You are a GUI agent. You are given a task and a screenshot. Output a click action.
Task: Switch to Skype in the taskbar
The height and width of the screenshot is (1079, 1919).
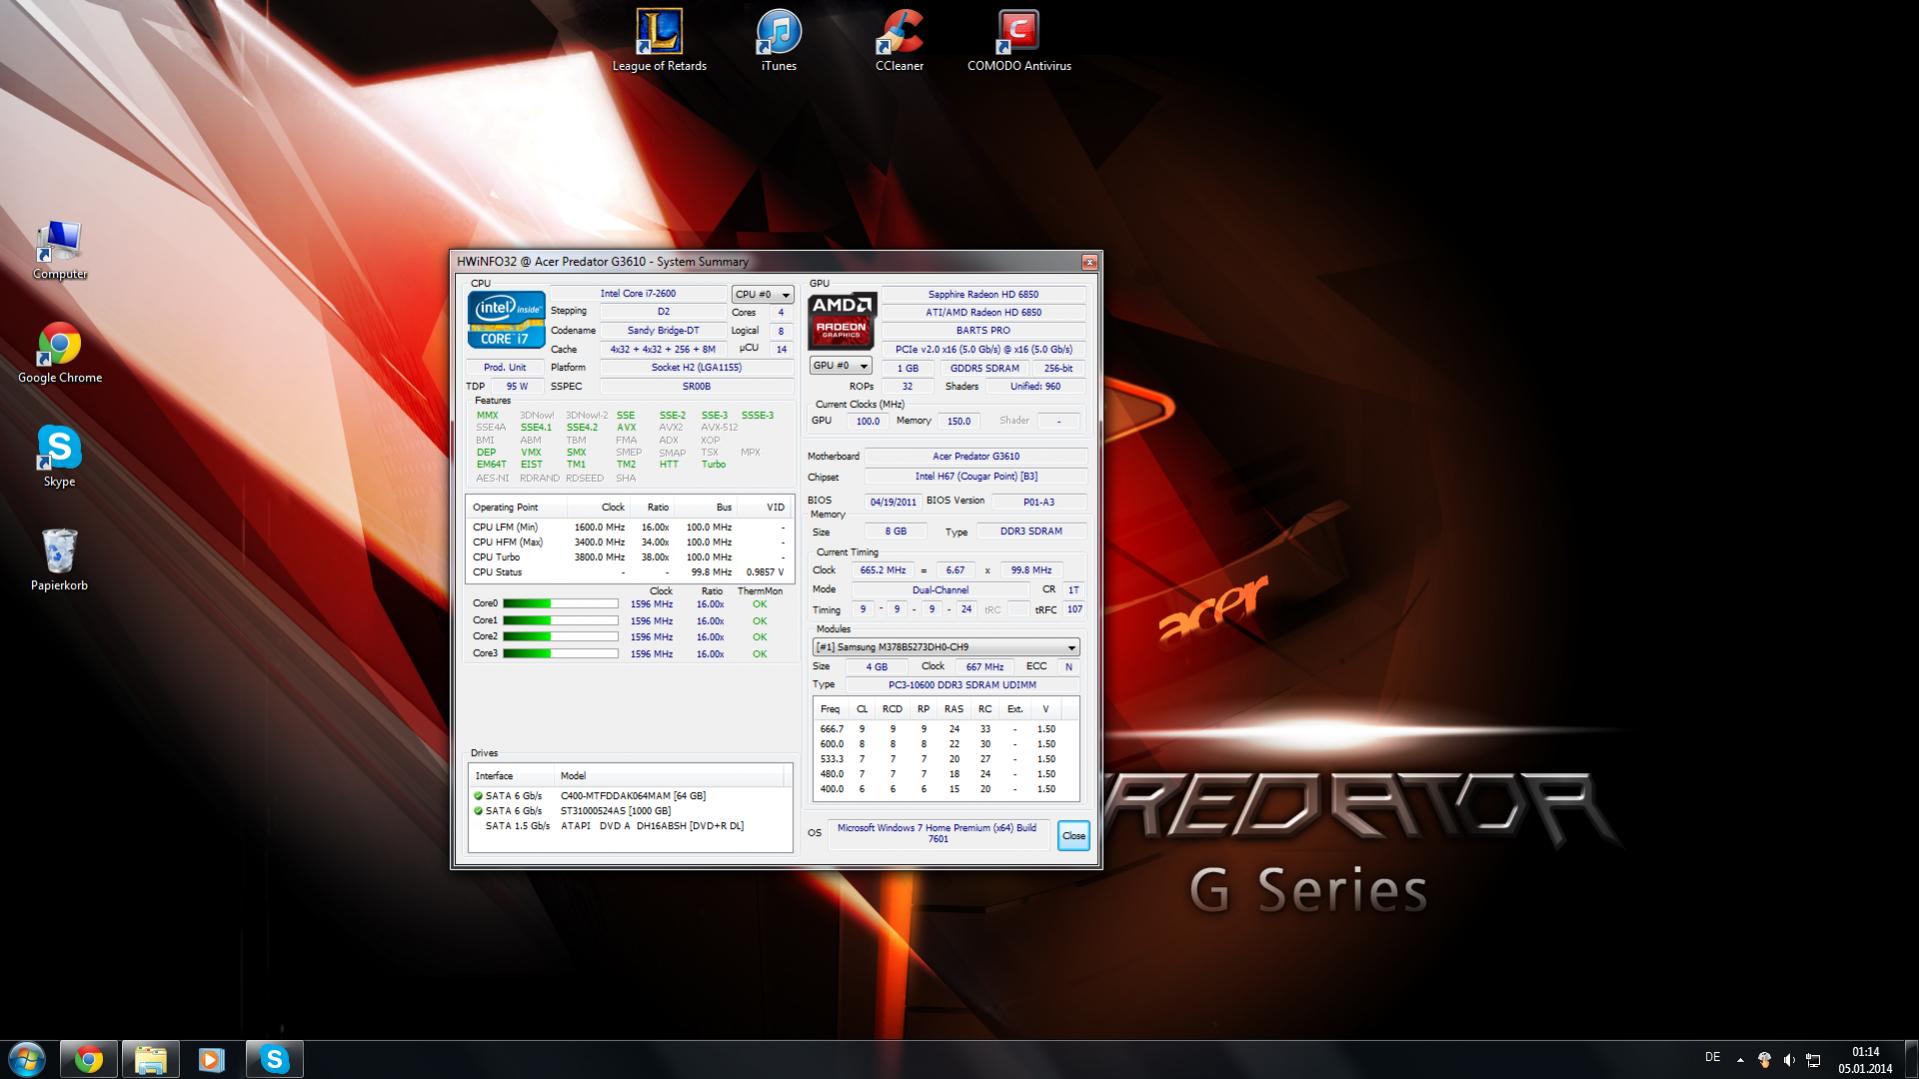[x=274, y=1059]
